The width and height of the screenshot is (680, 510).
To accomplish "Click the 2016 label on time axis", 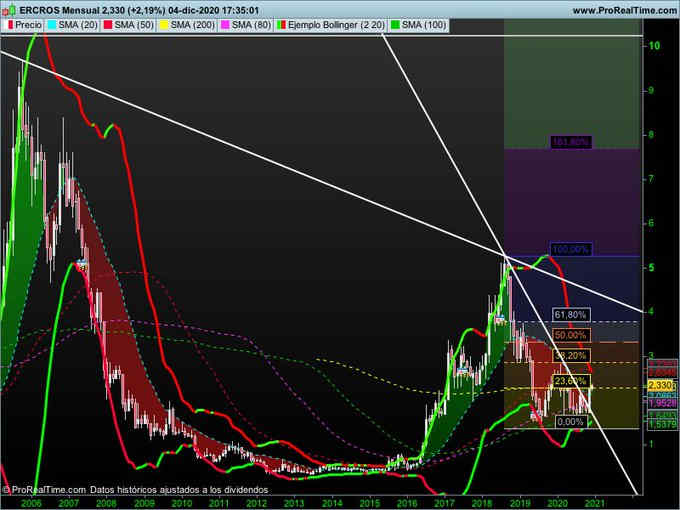I will pos(407,503).
